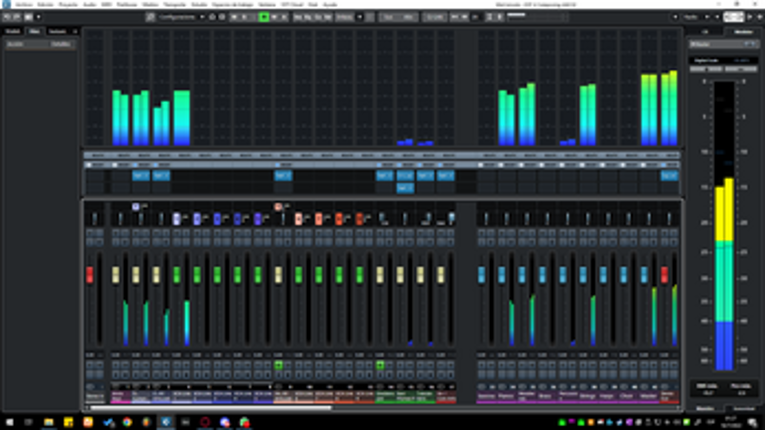
Task: Click horizontal scrollbar below the channel names
Action: tap(211, 408)
